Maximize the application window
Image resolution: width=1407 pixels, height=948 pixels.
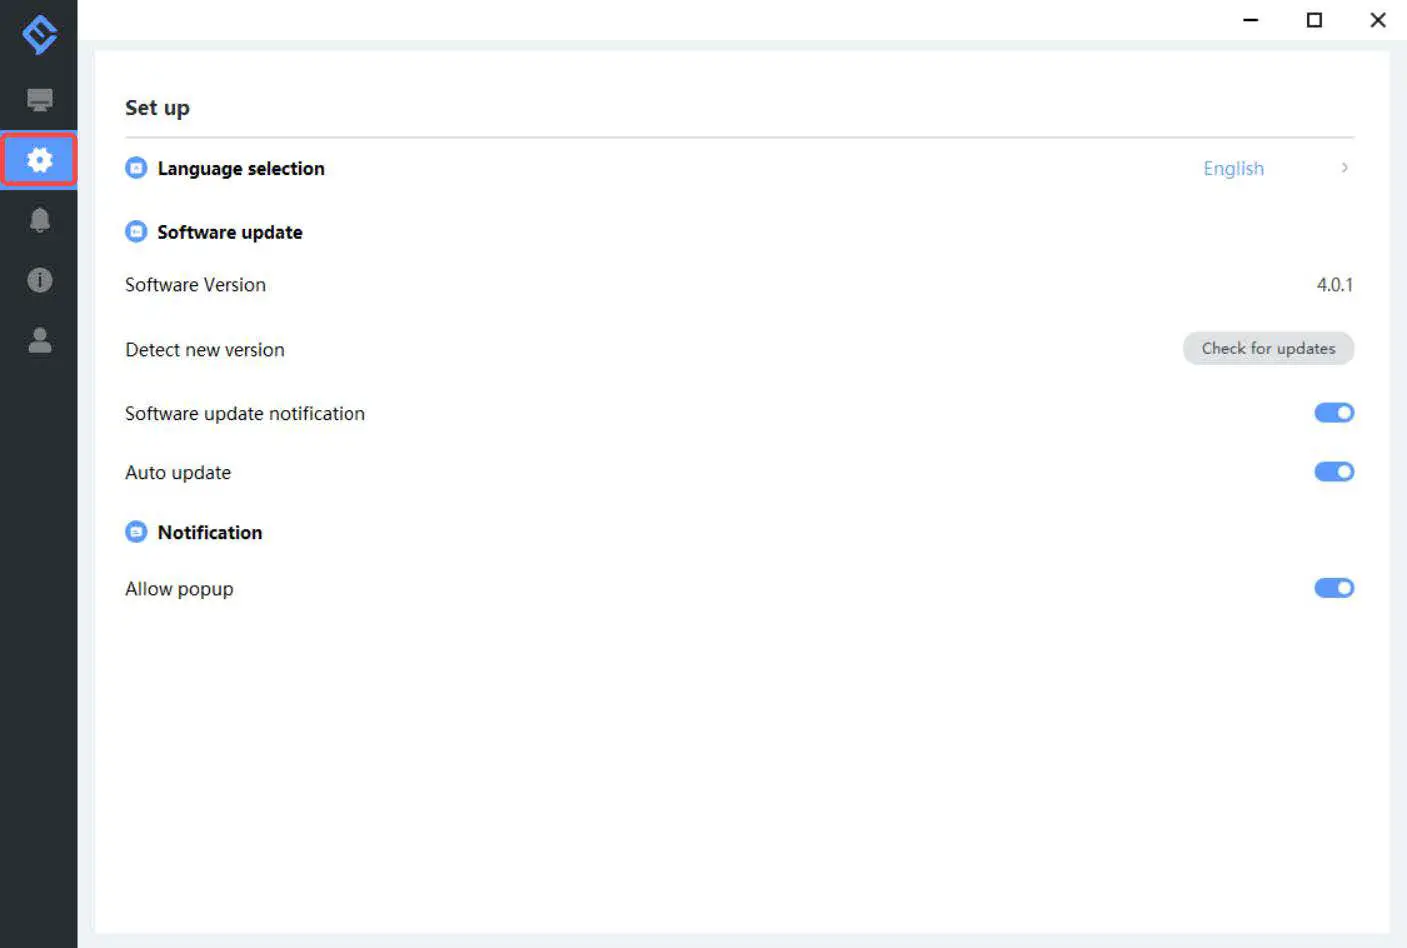[x=1314, y=20]
